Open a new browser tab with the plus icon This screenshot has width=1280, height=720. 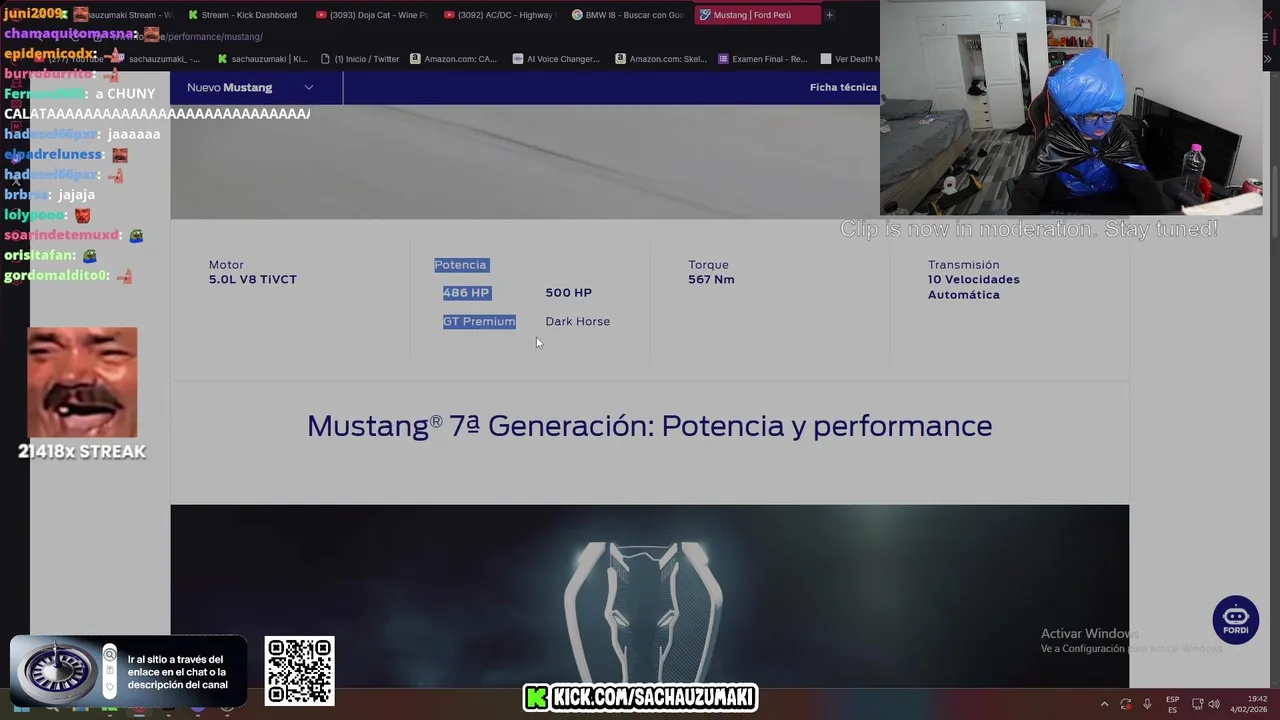829,15
